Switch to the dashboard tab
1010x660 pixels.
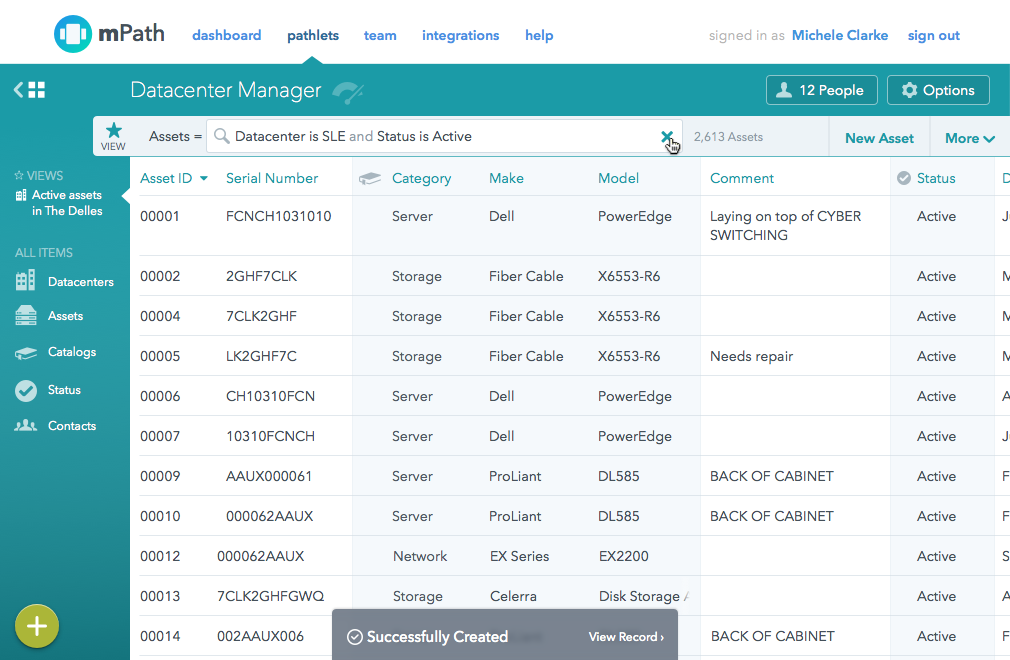pyautogui.click(x=226, y=35)
